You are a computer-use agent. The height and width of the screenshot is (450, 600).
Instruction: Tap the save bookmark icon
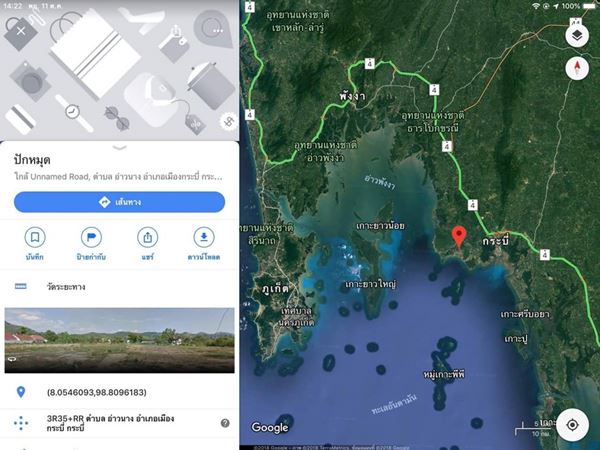35,237
